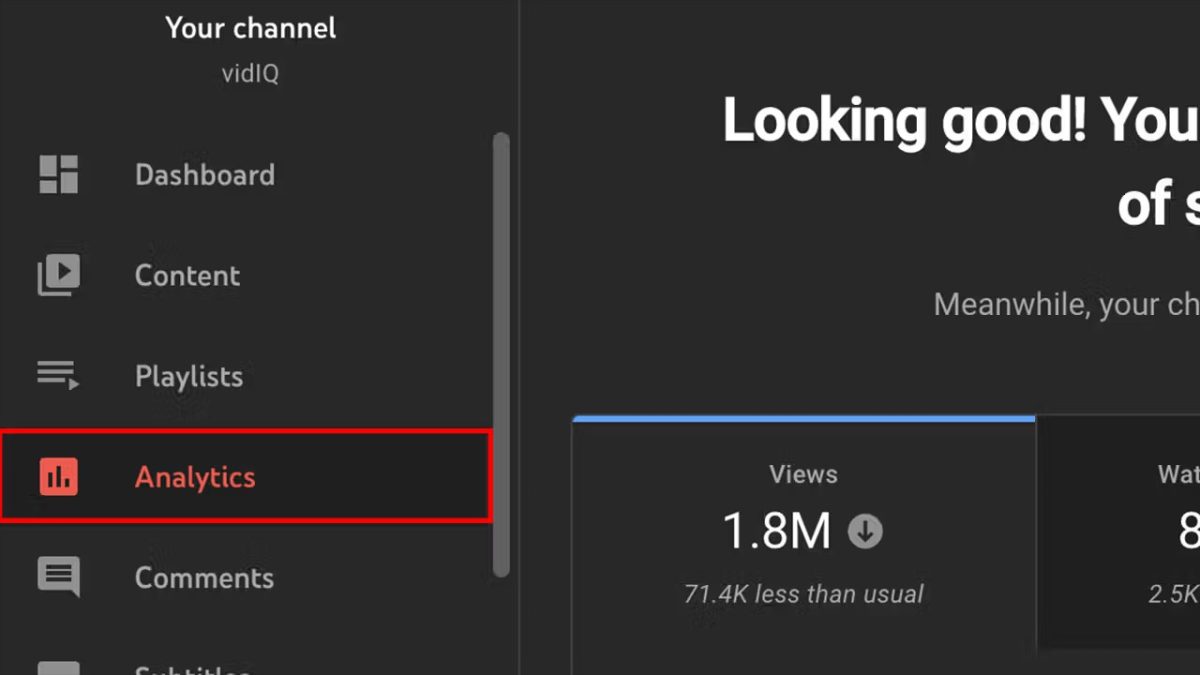Click the vidIQ channel name
The height and width of the screenshot is (675, 1200).
[x=250, y=74]
